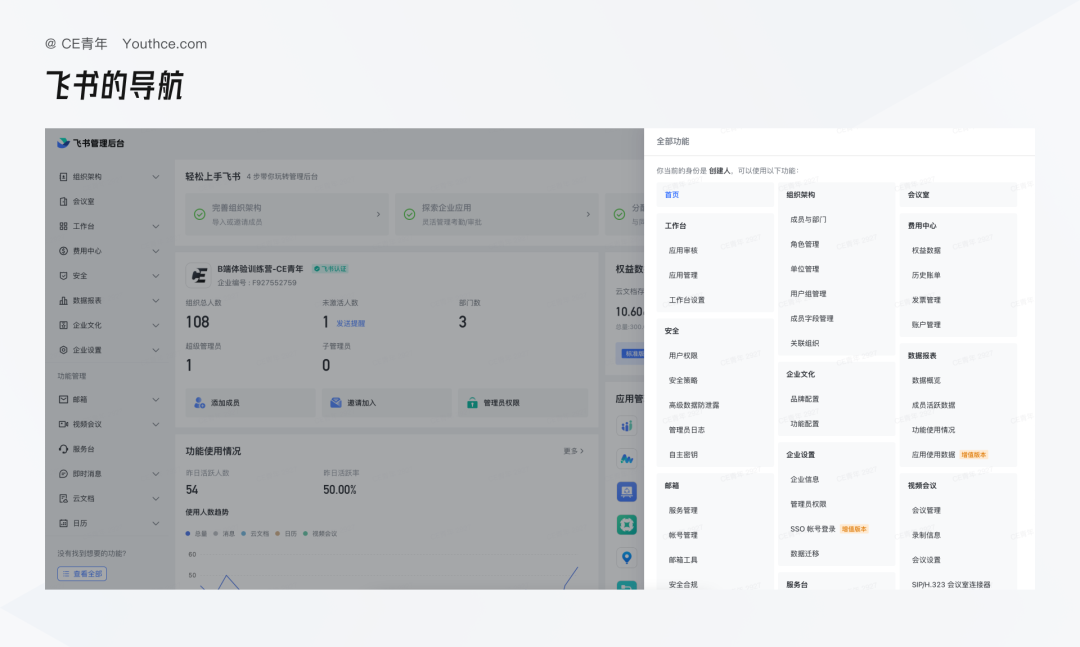Screen dimensions: 1080x647
Task: Open the 完善组织架构 onboarding step card
Action: click(x=284, y=213)
